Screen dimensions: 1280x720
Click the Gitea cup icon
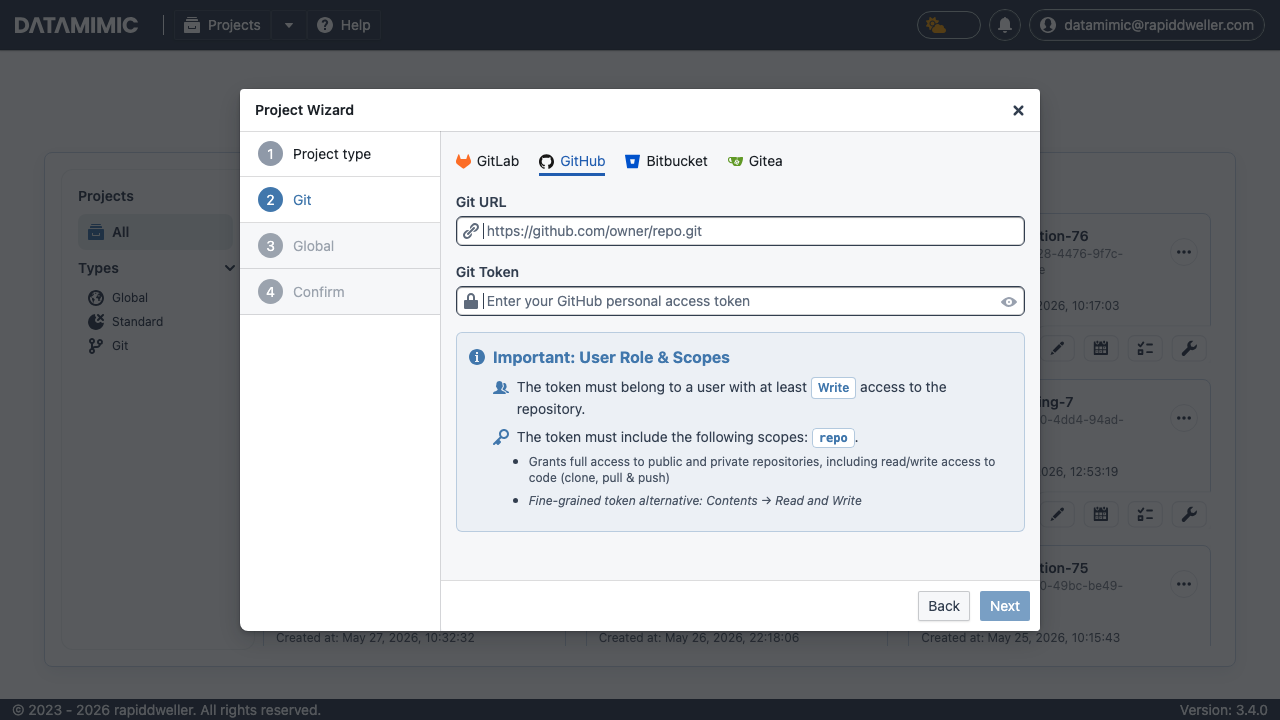735,162
